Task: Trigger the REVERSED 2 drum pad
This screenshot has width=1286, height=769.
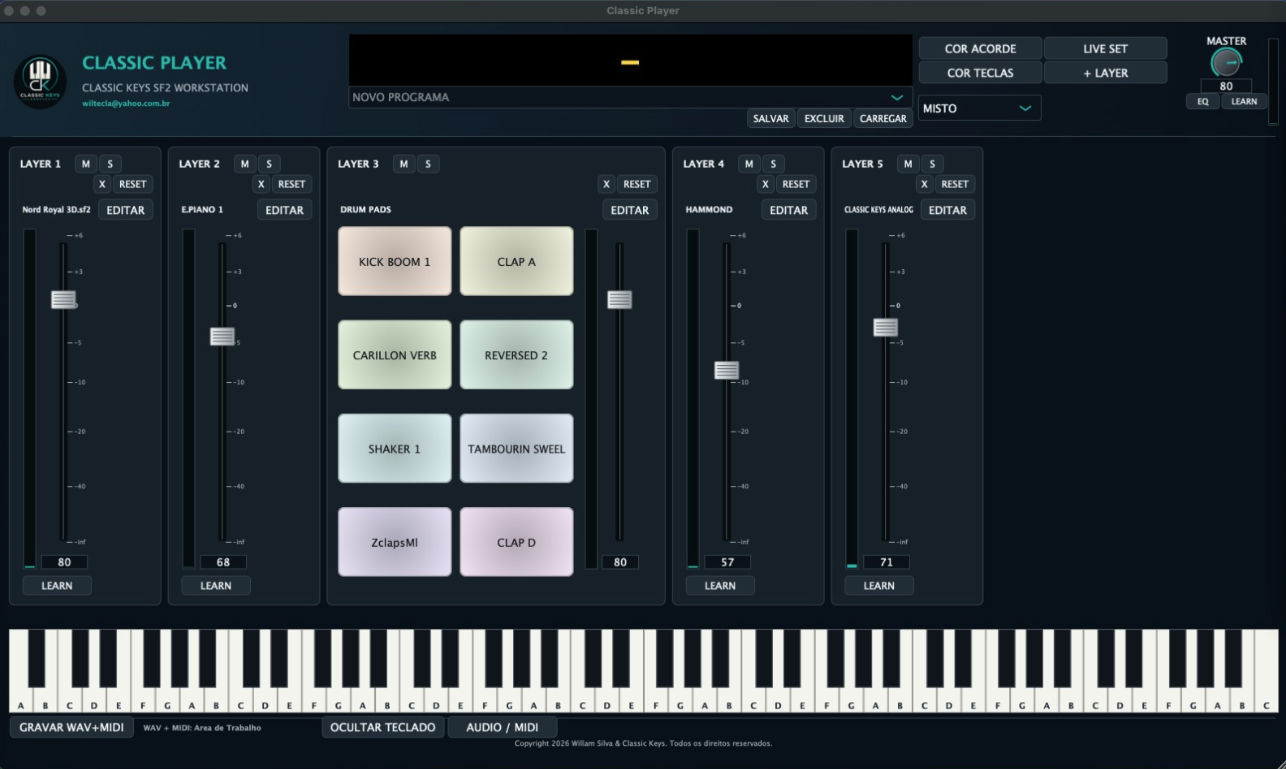Action: [x=517, y=355]
